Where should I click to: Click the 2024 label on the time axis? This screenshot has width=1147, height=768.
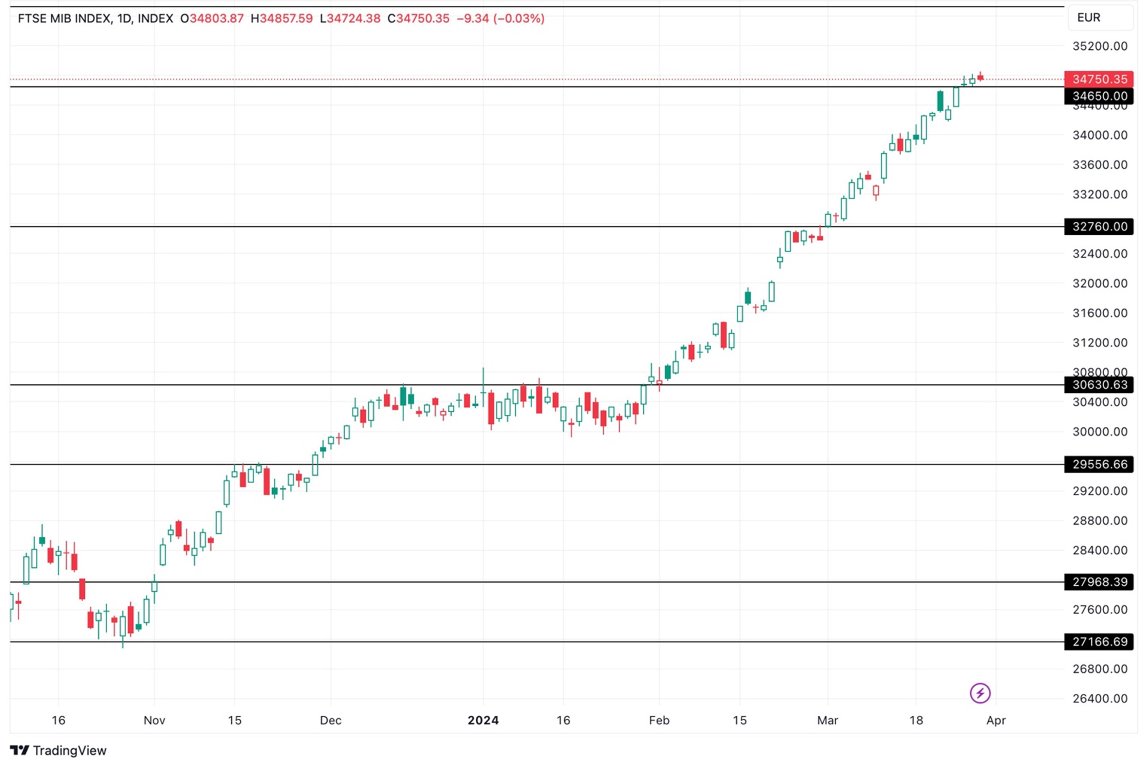[484, 719]
